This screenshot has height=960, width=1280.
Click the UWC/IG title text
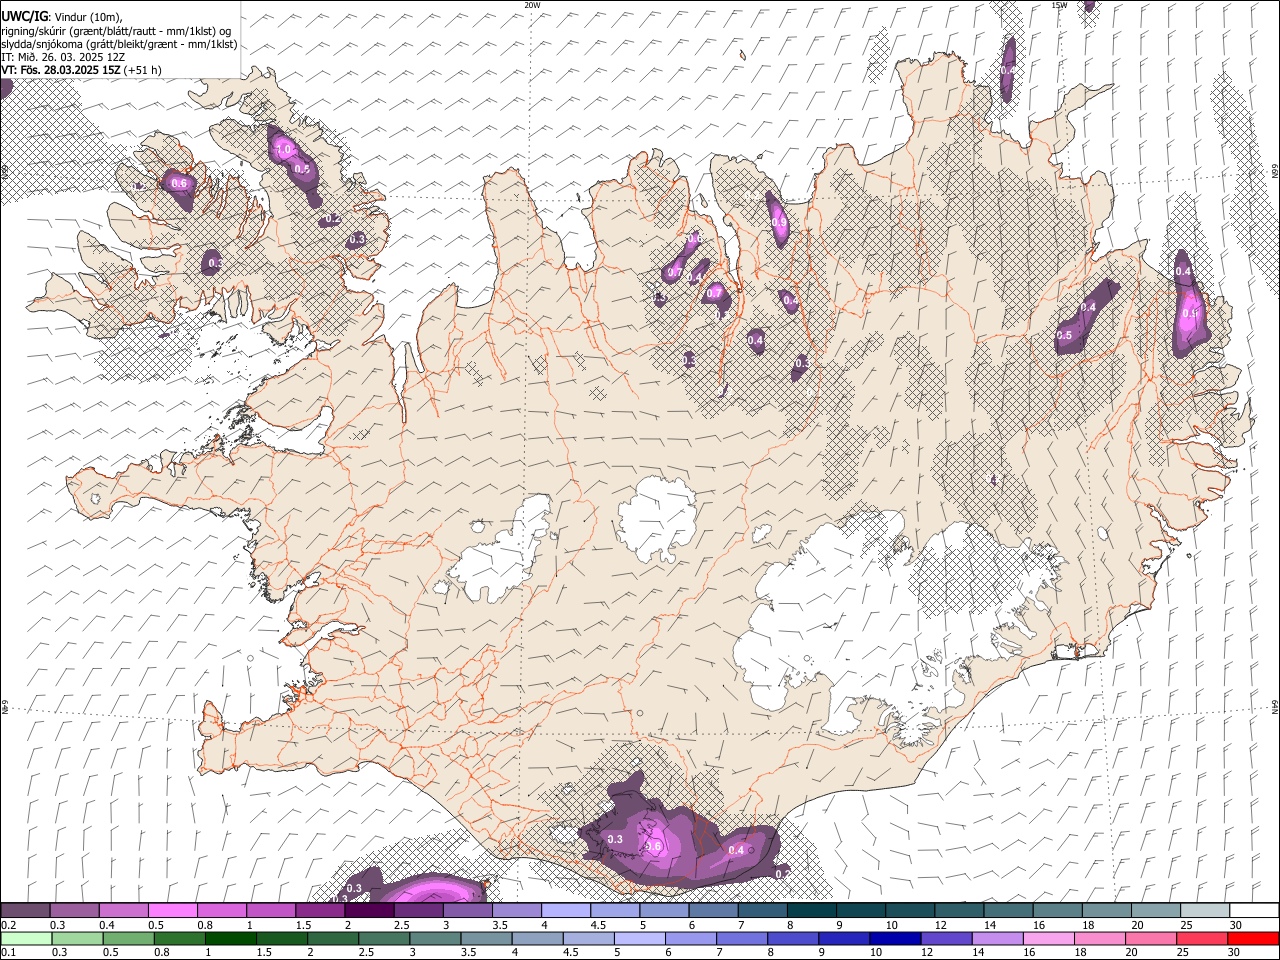point(23,15)
